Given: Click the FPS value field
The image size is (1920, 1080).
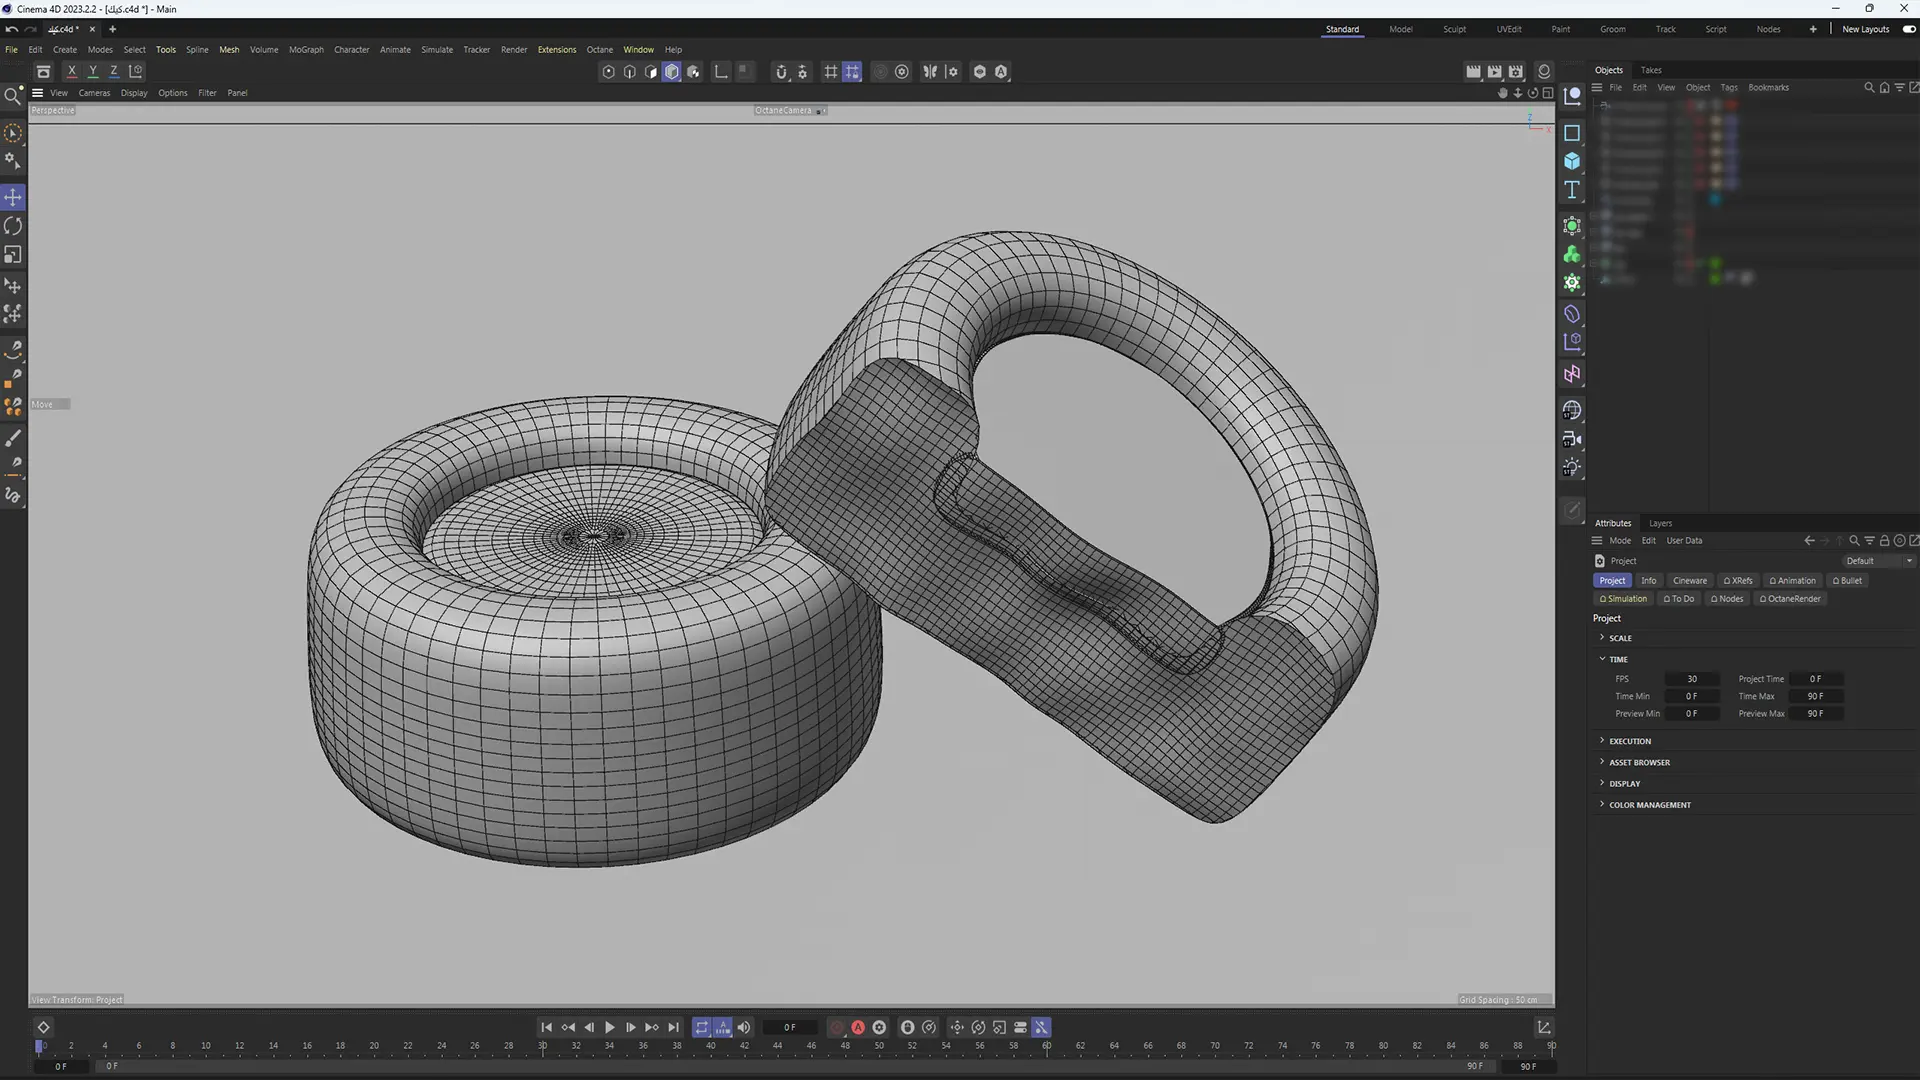Looking at the screenshot, I should tap(1691, 679).
